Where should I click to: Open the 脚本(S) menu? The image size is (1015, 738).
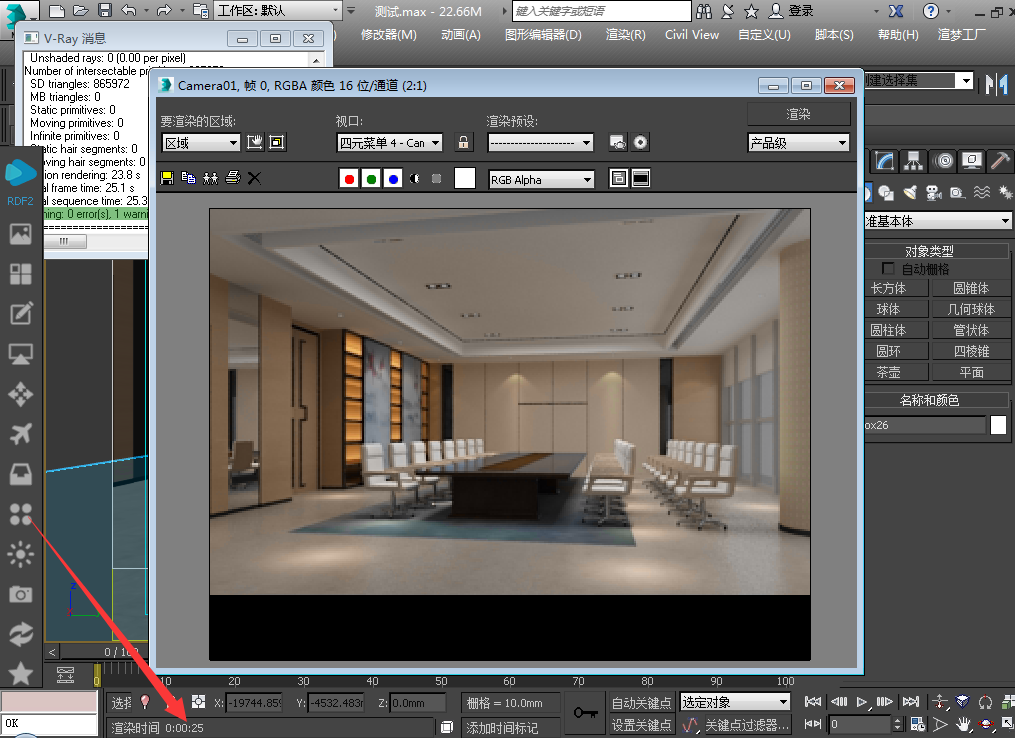click(x=834, y=35)
